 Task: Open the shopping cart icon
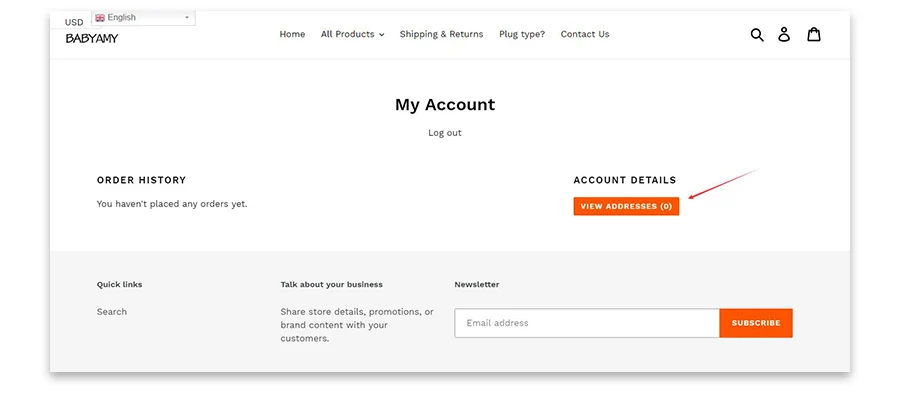pyautogui.click(x=814, y=34)
